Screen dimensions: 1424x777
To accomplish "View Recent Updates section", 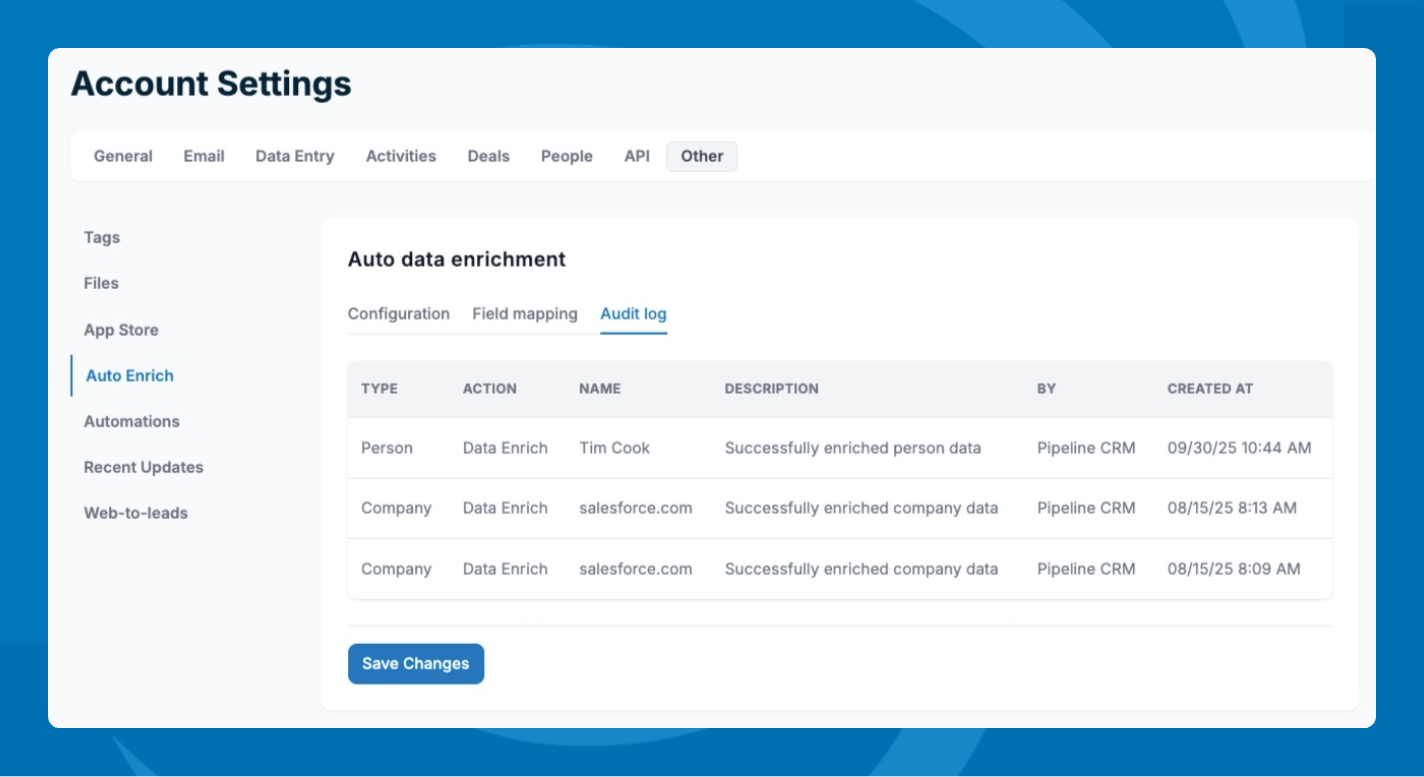I will point(143,468).
